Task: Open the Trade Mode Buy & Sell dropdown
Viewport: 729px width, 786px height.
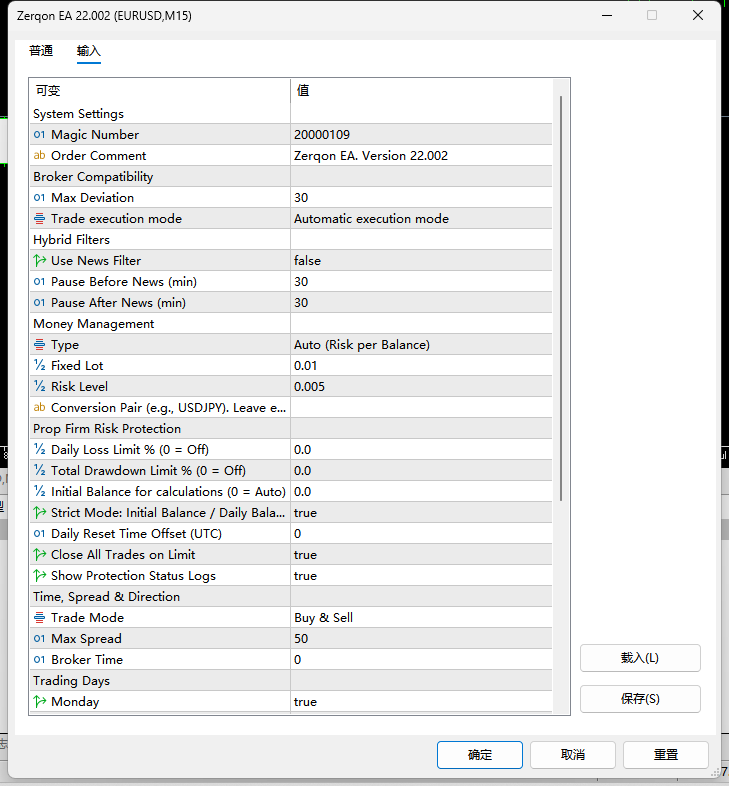Action: 421,618
